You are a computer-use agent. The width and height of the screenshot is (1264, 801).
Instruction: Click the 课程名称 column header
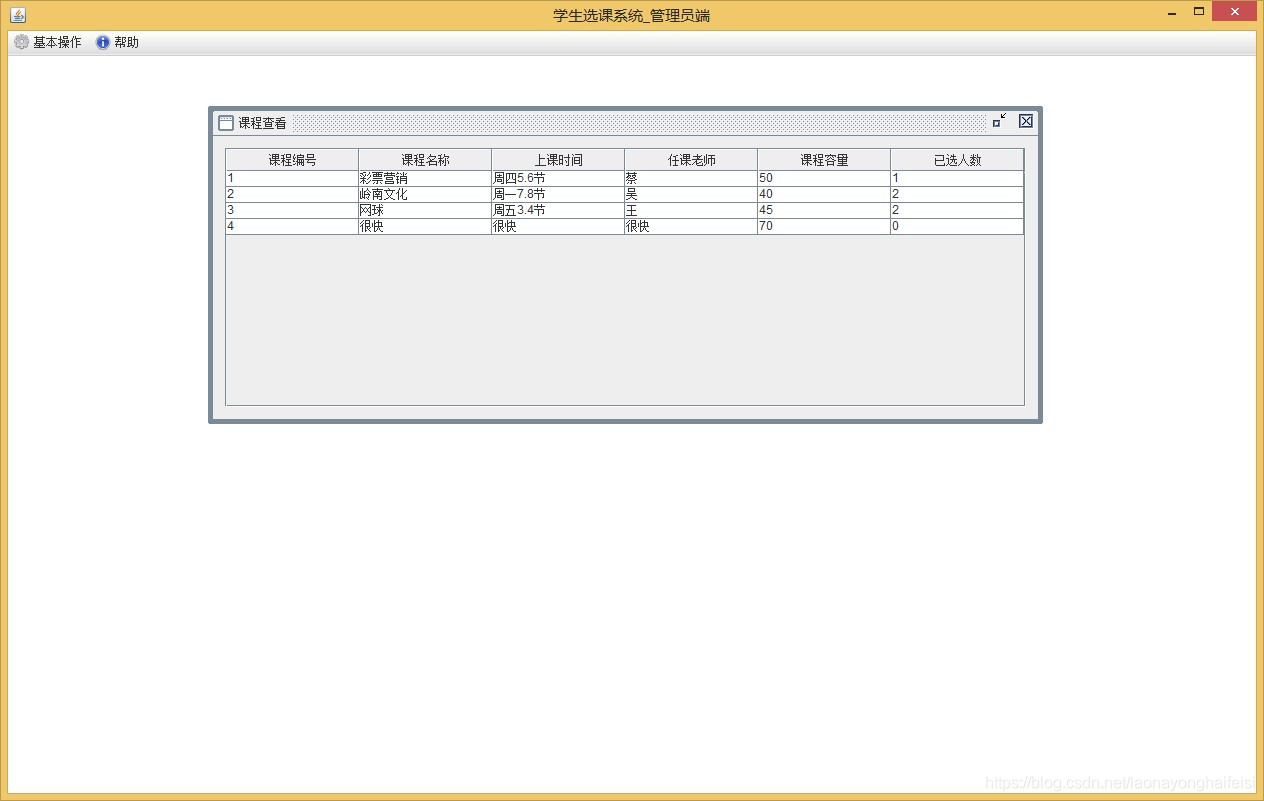pos(425,160)
